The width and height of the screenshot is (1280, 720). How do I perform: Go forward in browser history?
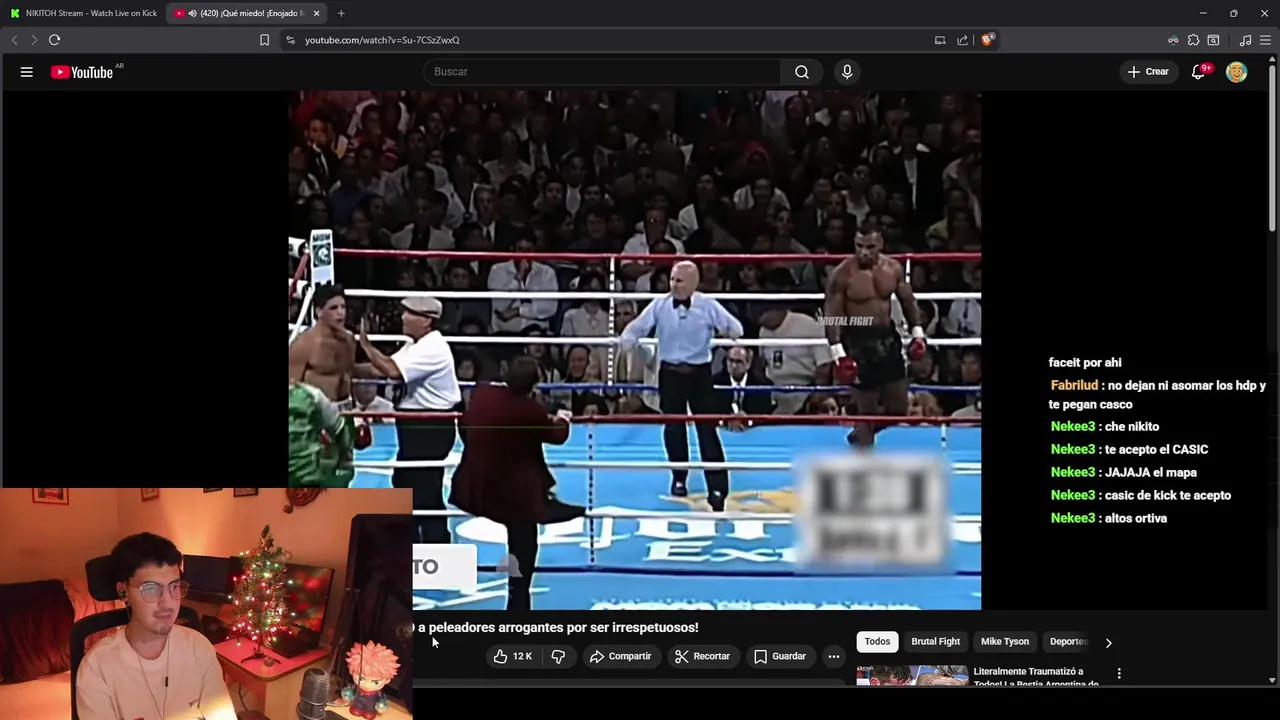pyautogui.click(x=34, y=40)
